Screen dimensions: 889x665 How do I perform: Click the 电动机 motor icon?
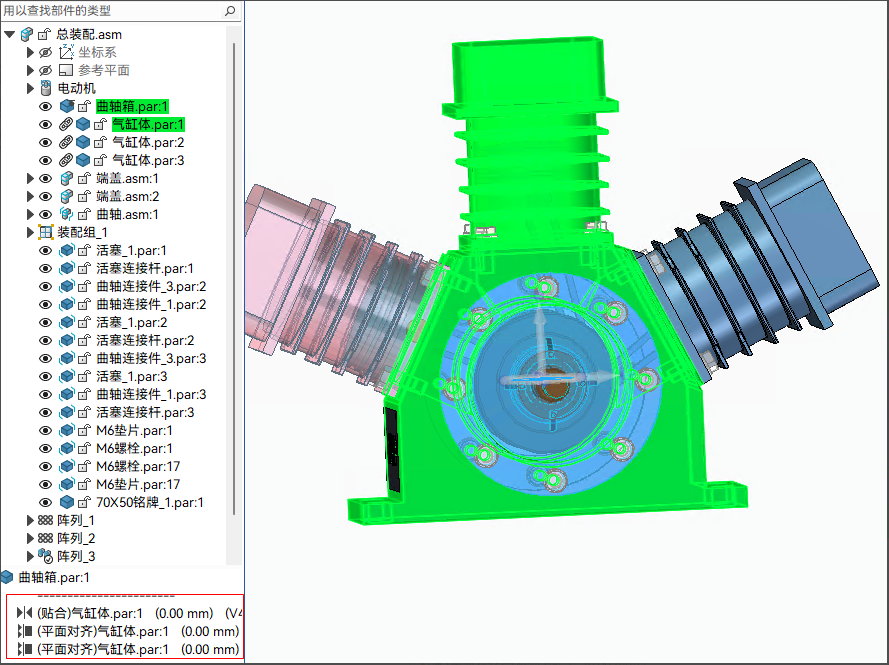46,88
